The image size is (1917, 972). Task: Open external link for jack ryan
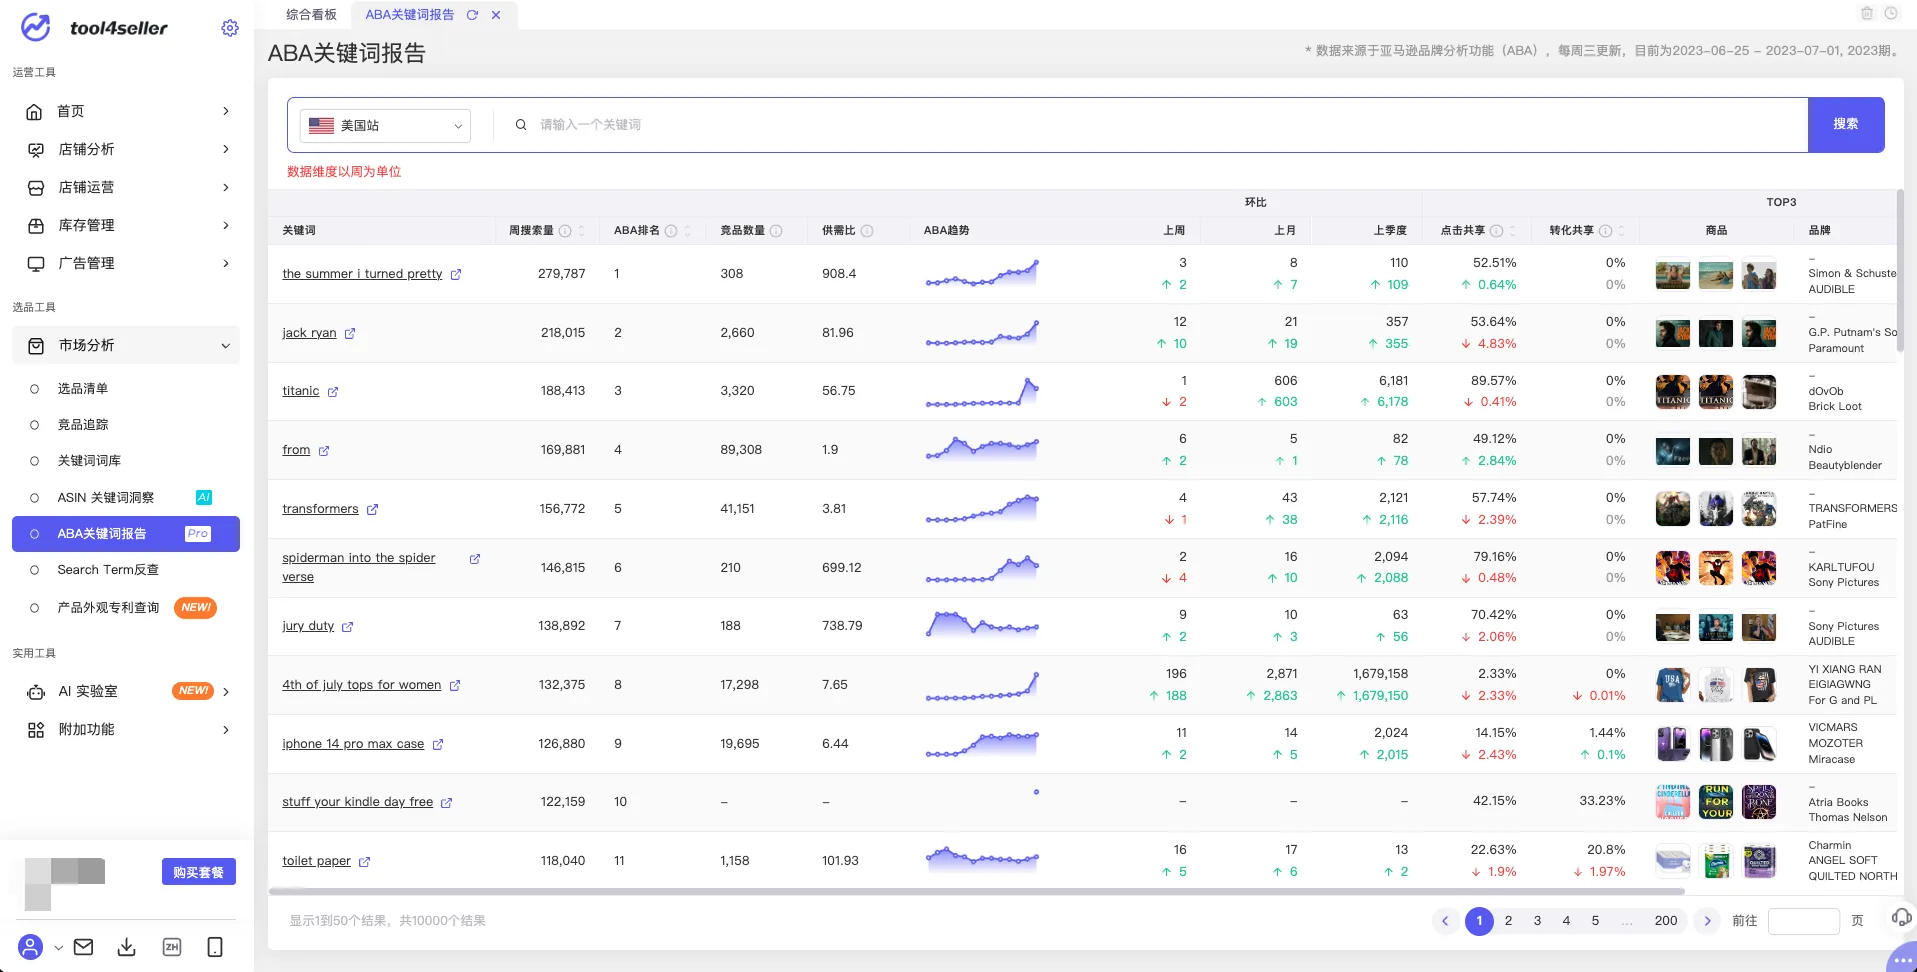(350, 334)
